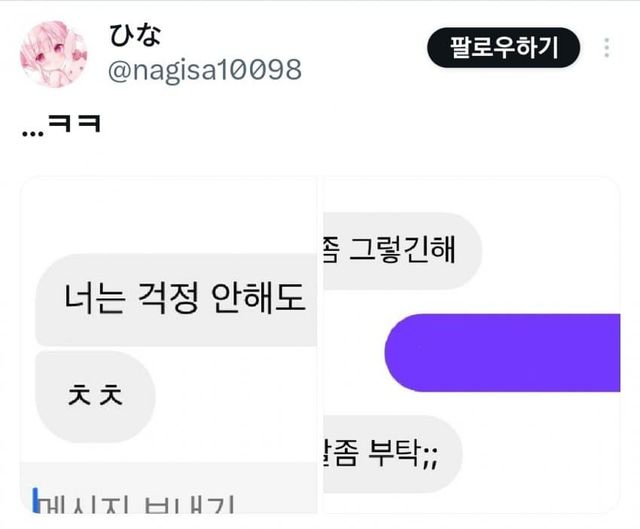Open the pink anime profile avatar

click(53, 54)
